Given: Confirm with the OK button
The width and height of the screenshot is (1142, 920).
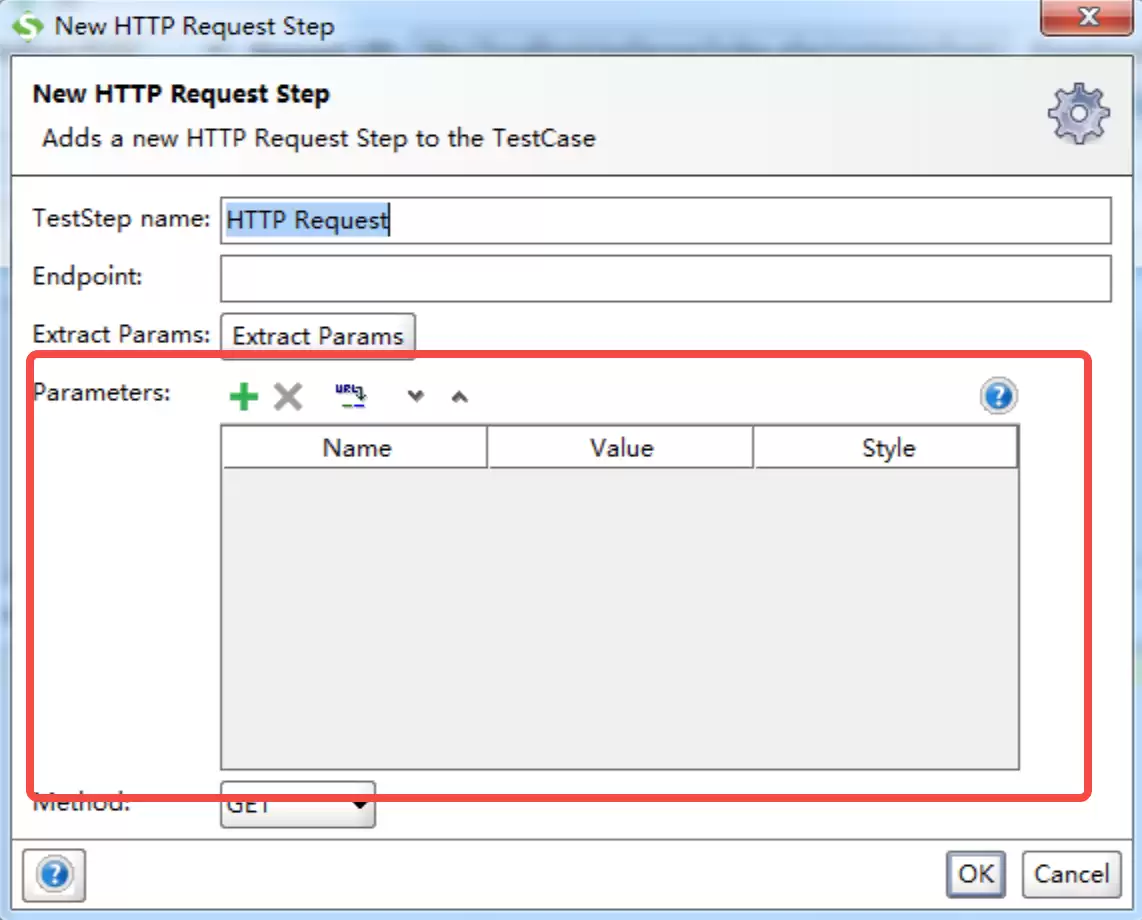Looking at the screenshot, I should [x=975, y=874].
